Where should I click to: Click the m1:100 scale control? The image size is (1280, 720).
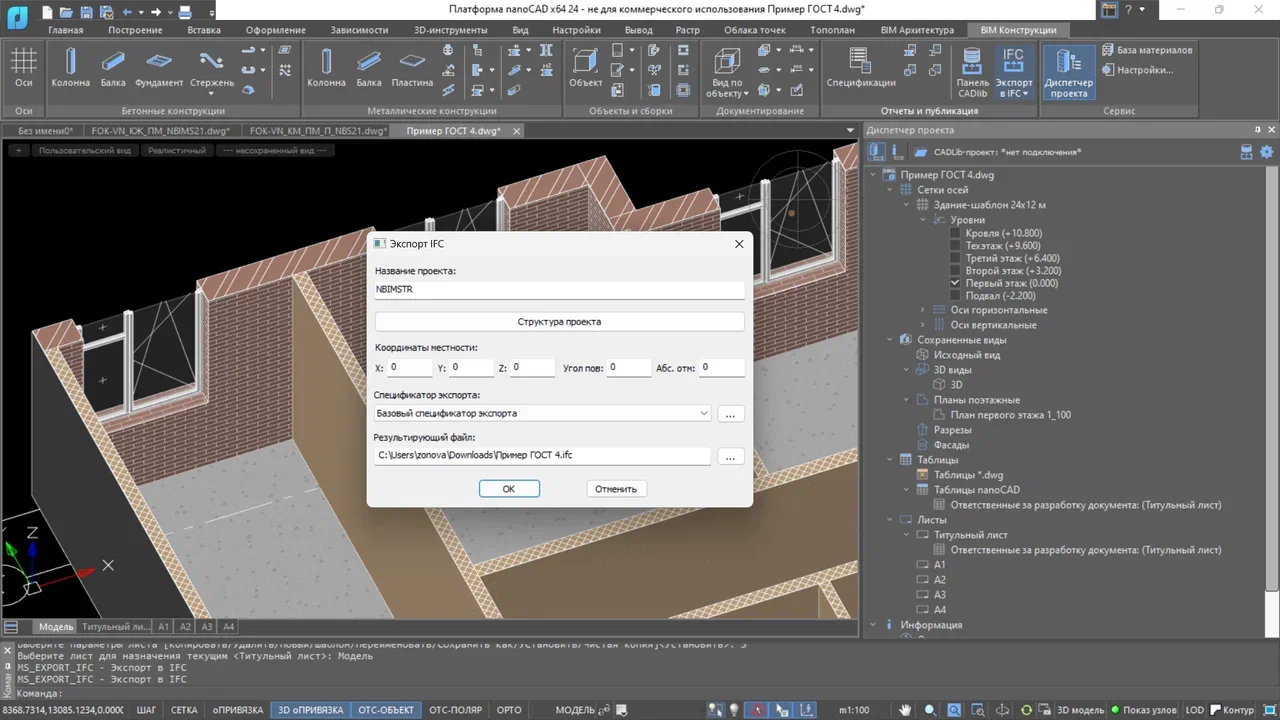[855, 710]
